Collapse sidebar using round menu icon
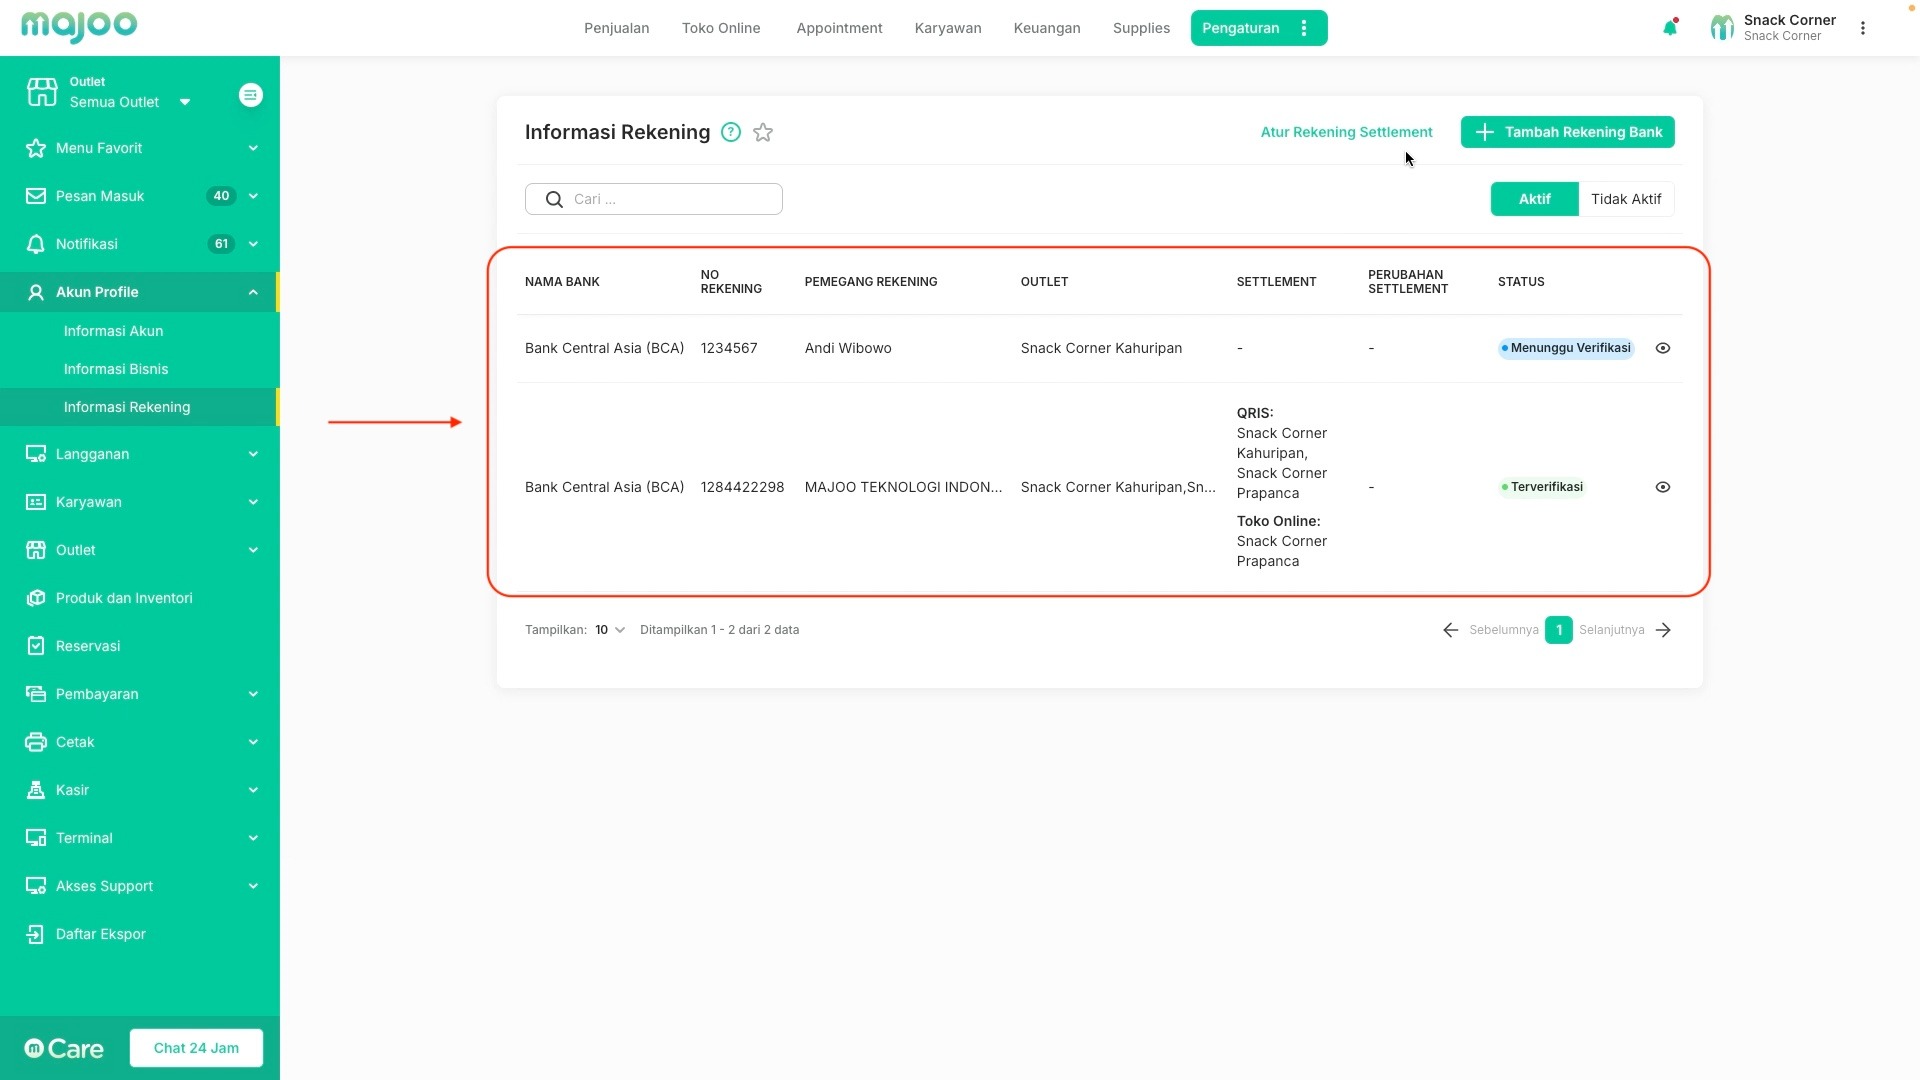Image resolution: width=1920 pixels, height=1080 pixels. (251, 95)
